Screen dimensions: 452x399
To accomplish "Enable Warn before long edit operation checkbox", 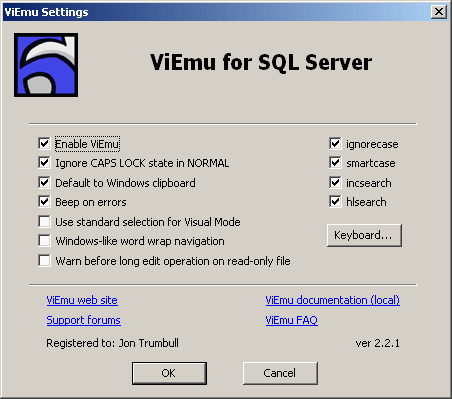I will coord(44,261).
